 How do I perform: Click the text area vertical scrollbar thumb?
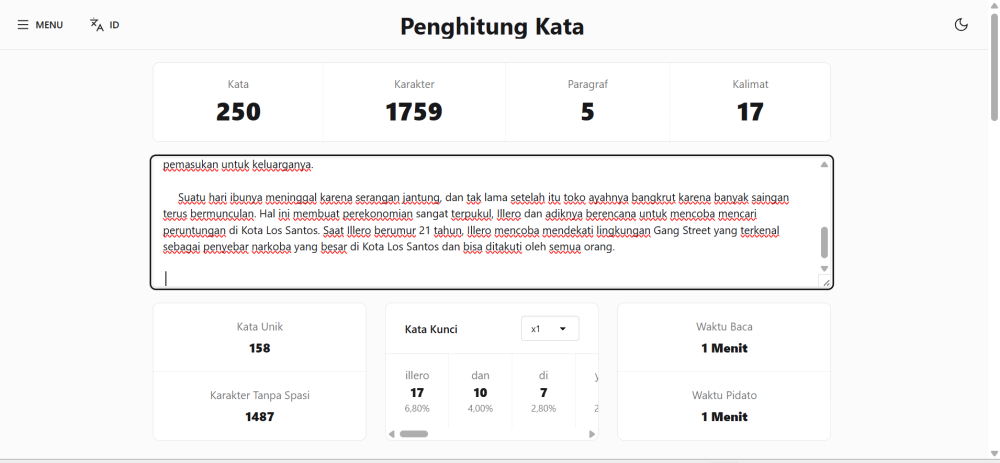824,242
